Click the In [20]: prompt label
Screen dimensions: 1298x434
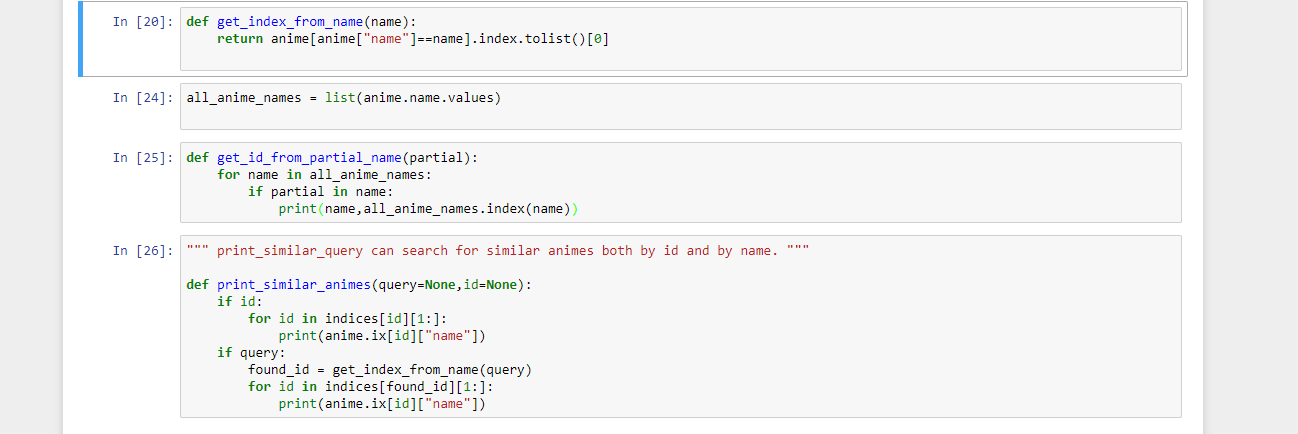pos(143,21)
